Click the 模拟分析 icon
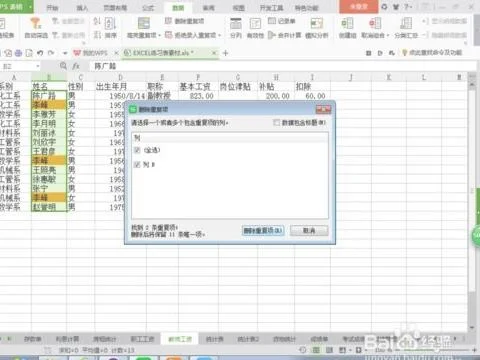Image resolution: width=480 pixels, height=360 pixels. (x=316, y=23)
